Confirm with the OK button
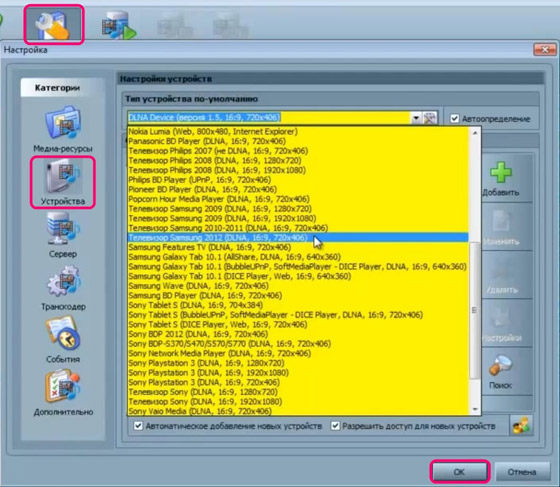 [x=459, y=472]
